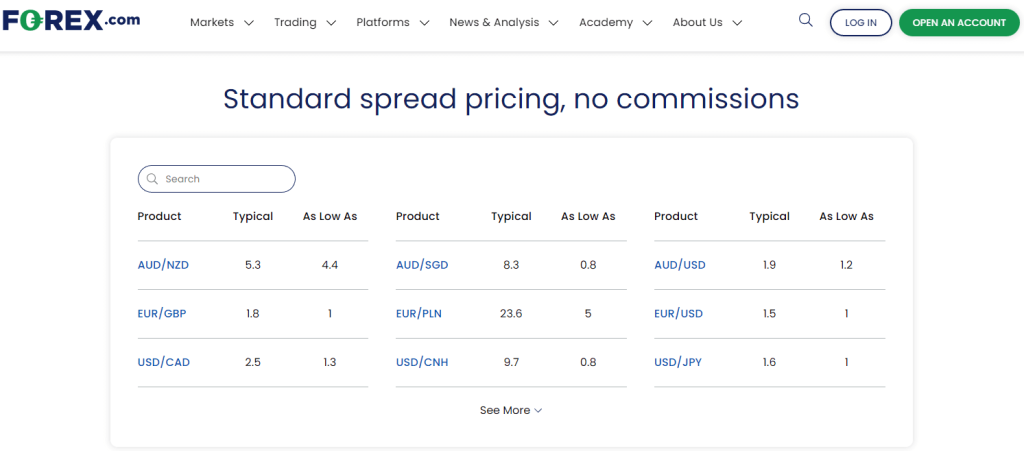Select the 4.4 low spread for AUD/NZD
The height and width of the screenshot is (451, 1024).
(330, 265)
